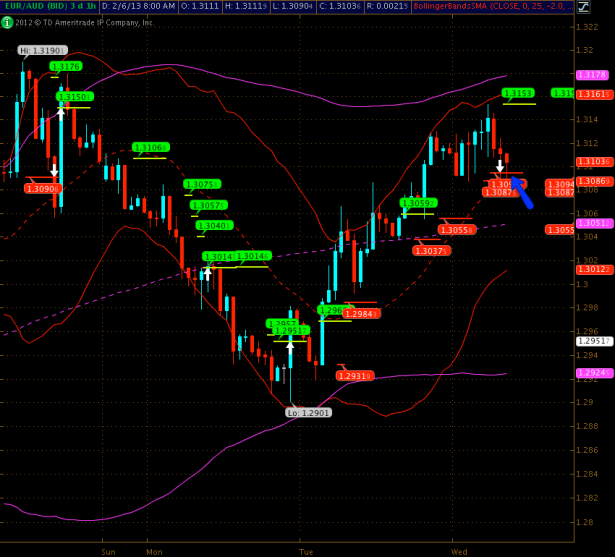Select the green 1.3176 signal label
Image resolution: width=615 pixels, height=557 pixels.
pos(66,66)
